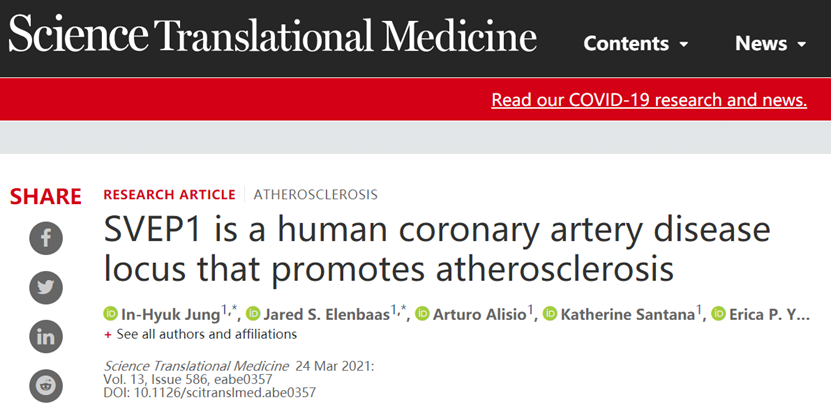
Task: Share article via Twitter icon
Action: click(x=46, y=287)
